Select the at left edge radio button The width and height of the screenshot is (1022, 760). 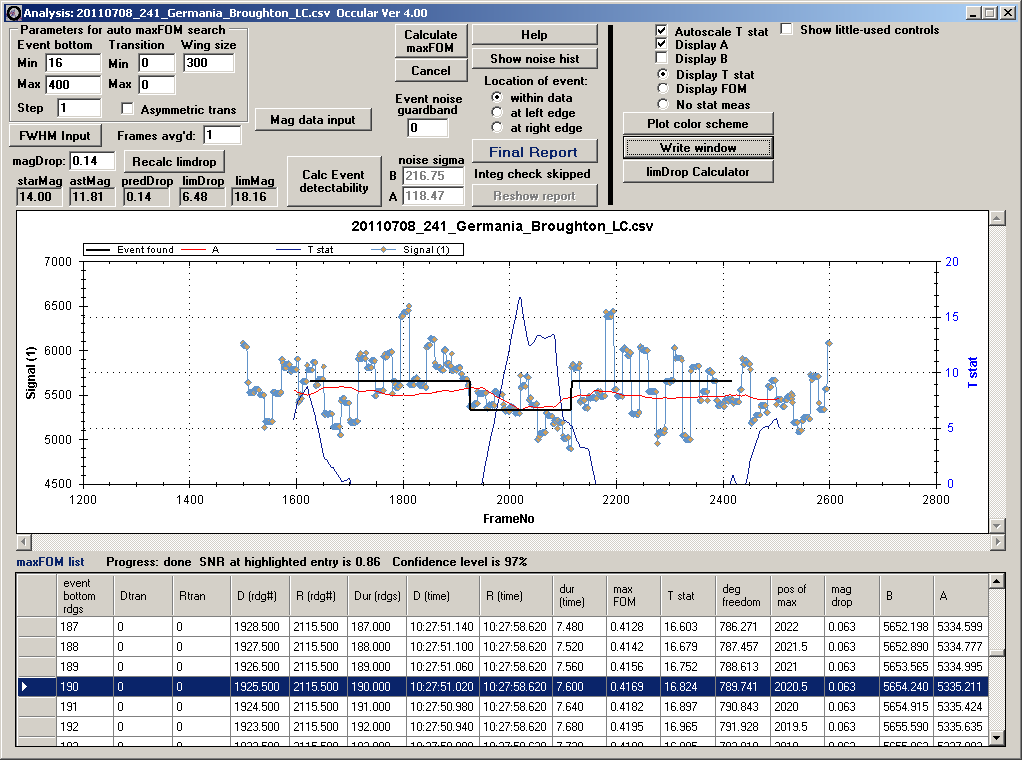click(x=497, y=112)
